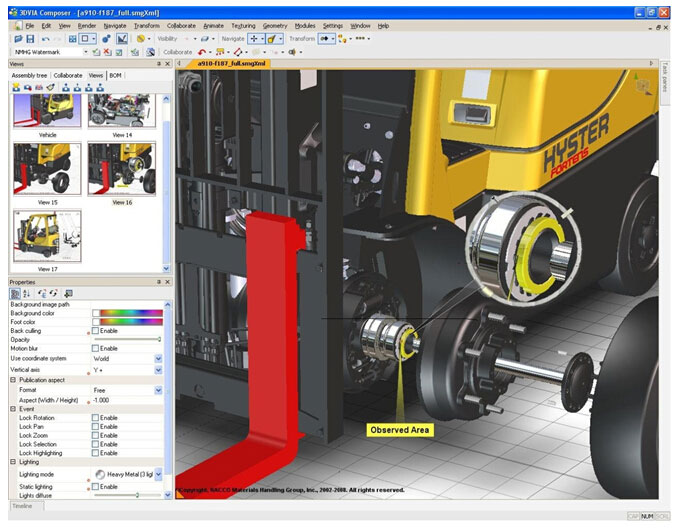Collapse the Publication aspect section
The height and width of the screenshot is (529, 676).
point(13,380)
